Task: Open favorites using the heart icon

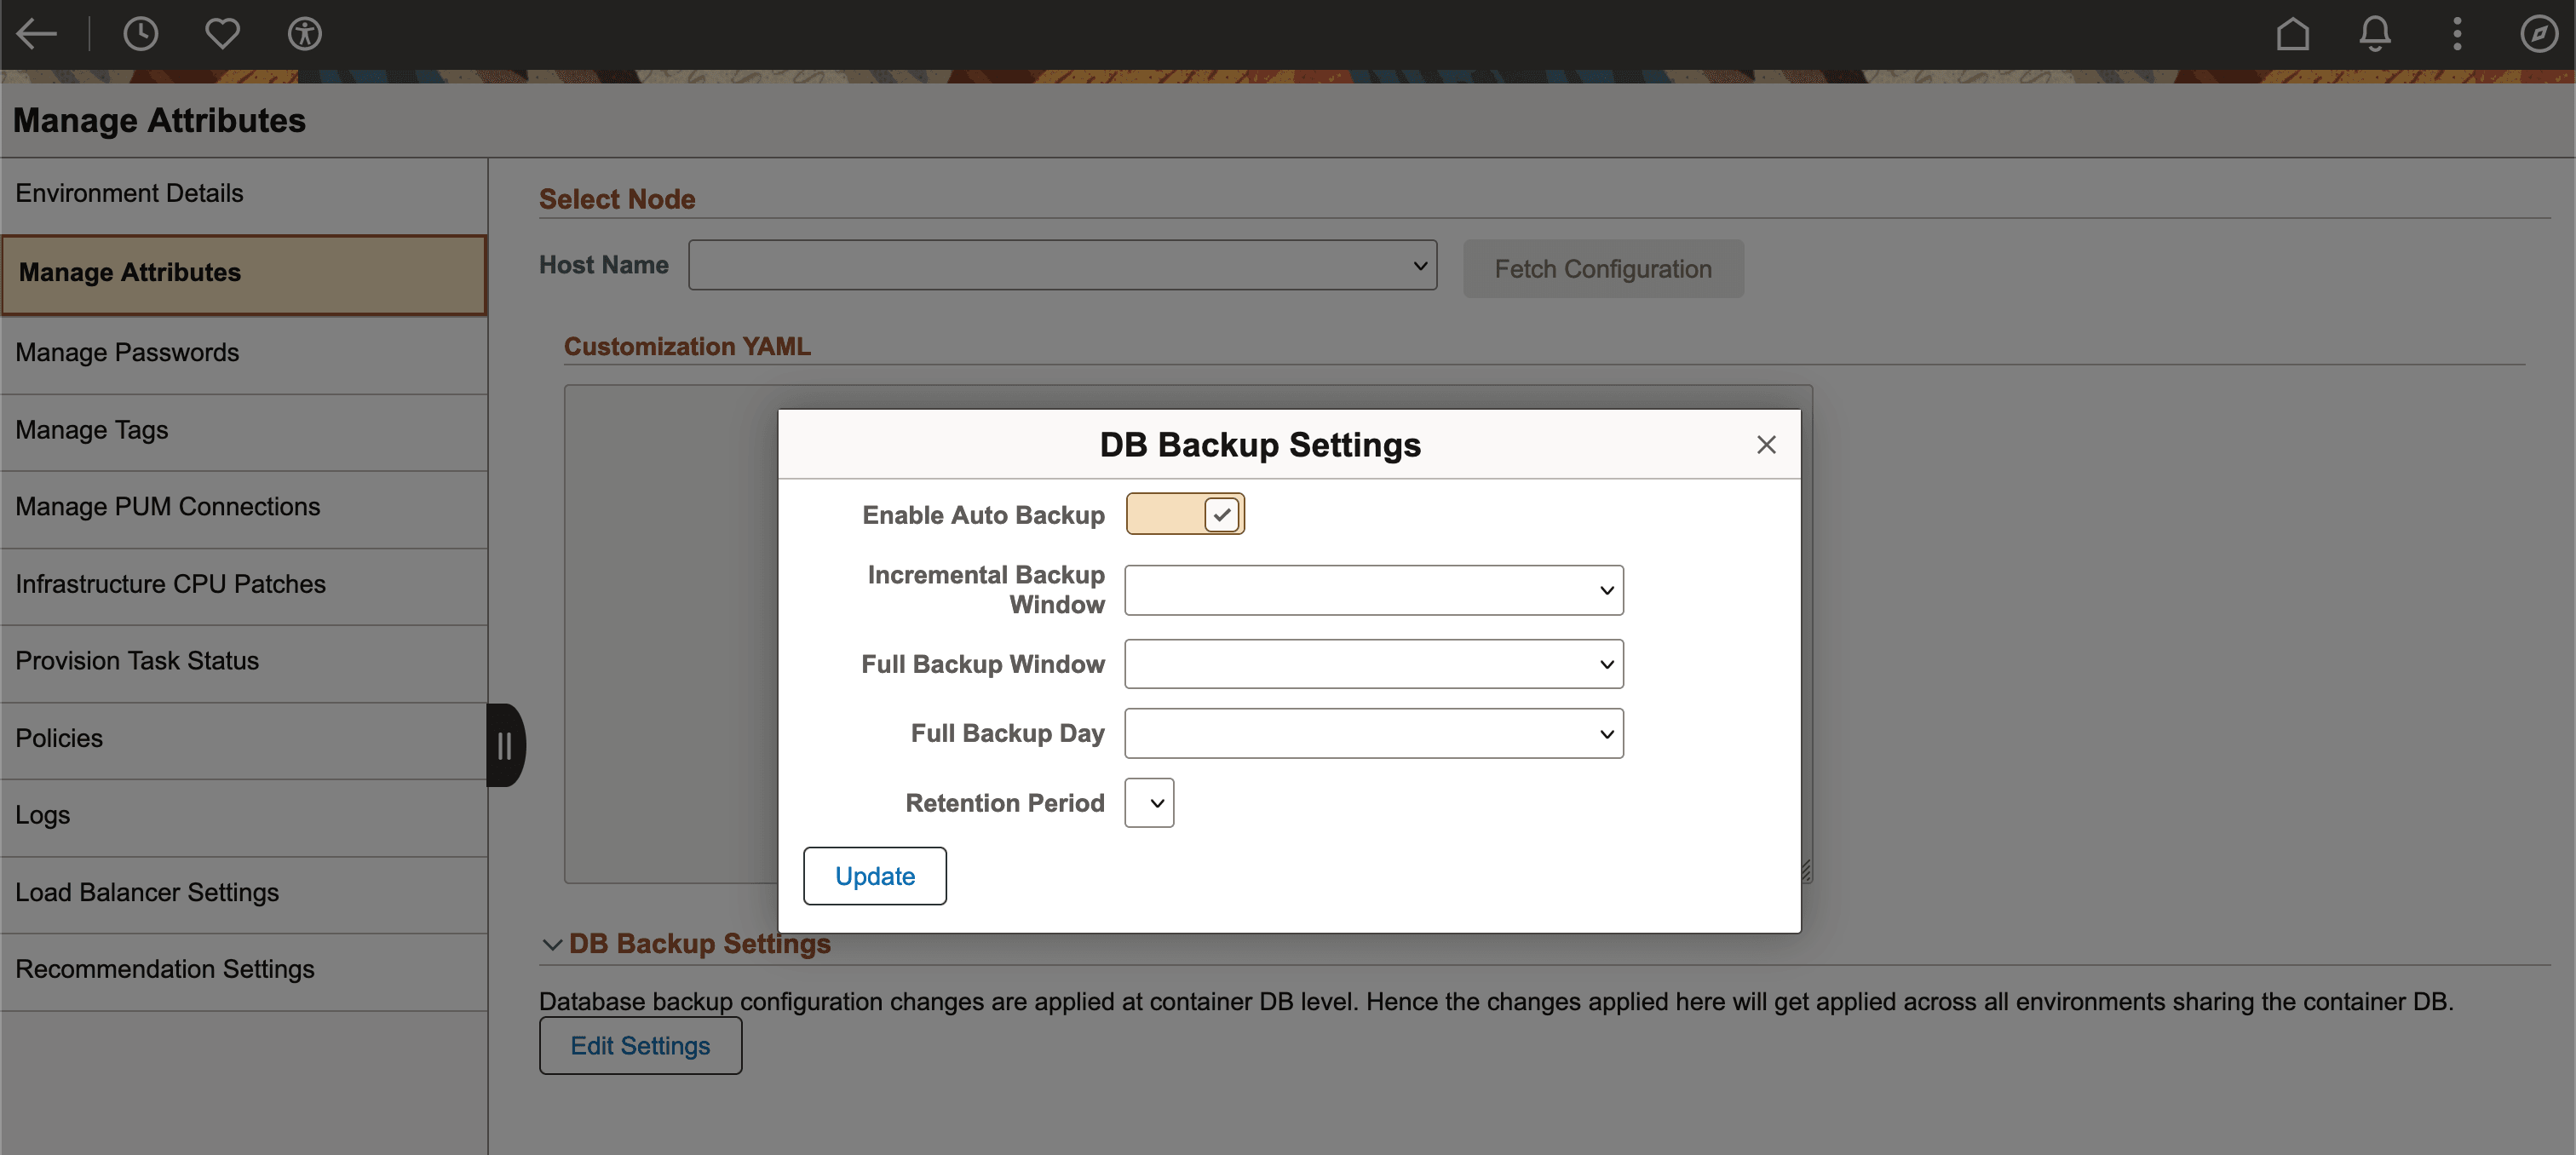Action: [x=222, y=33]
